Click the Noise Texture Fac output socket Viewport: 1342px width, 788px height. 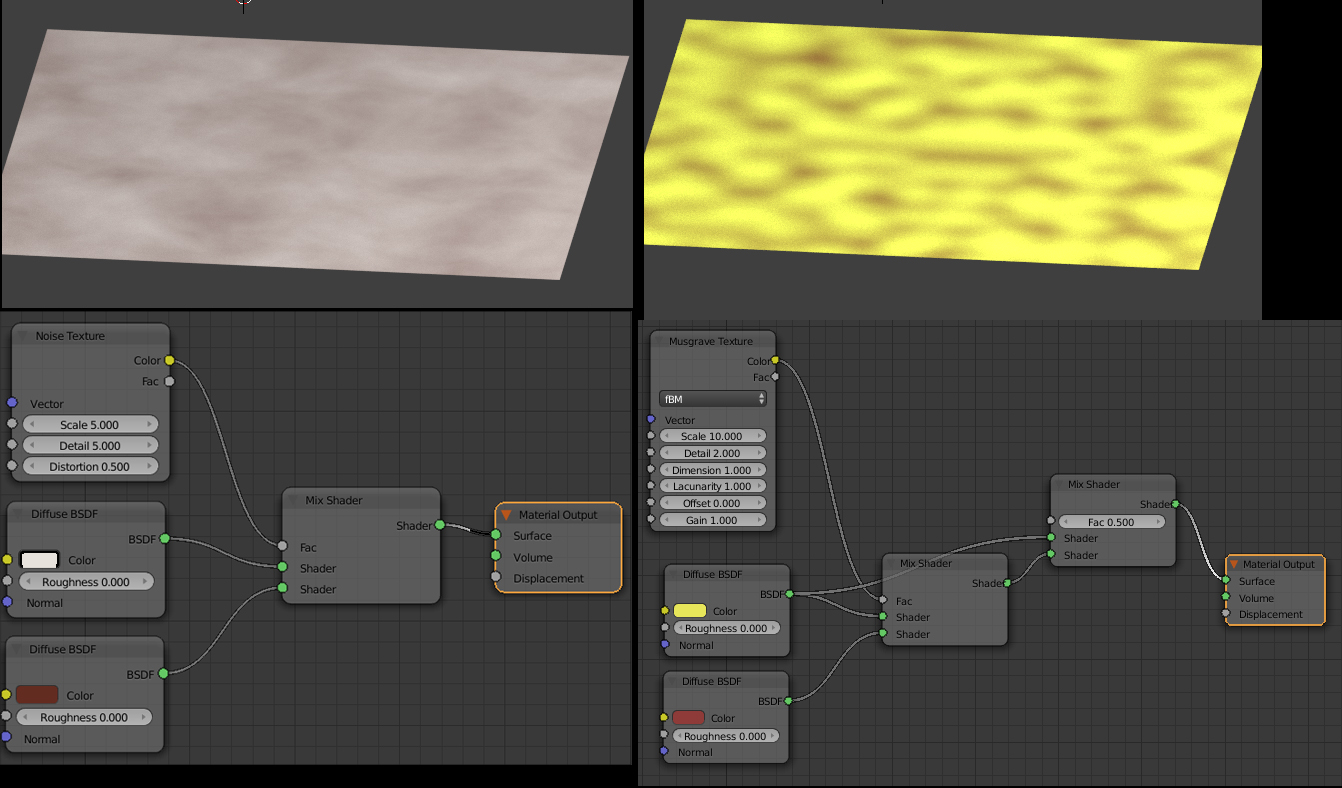(169, 381)
